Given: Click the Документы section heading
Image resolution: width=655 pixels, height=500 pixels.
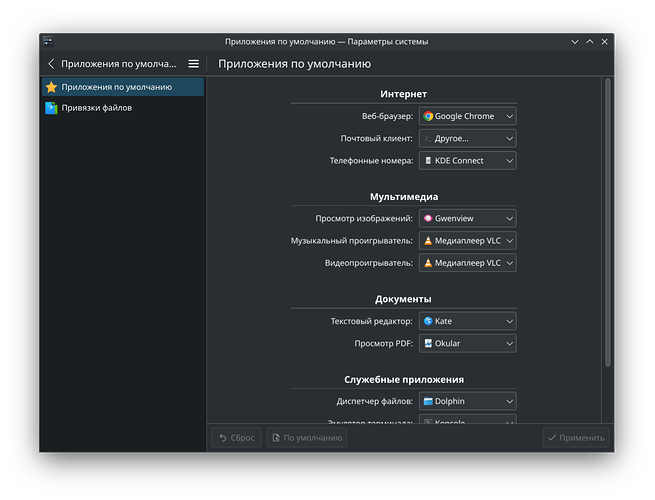Looking at the screenshot, I should coord(403,299).
